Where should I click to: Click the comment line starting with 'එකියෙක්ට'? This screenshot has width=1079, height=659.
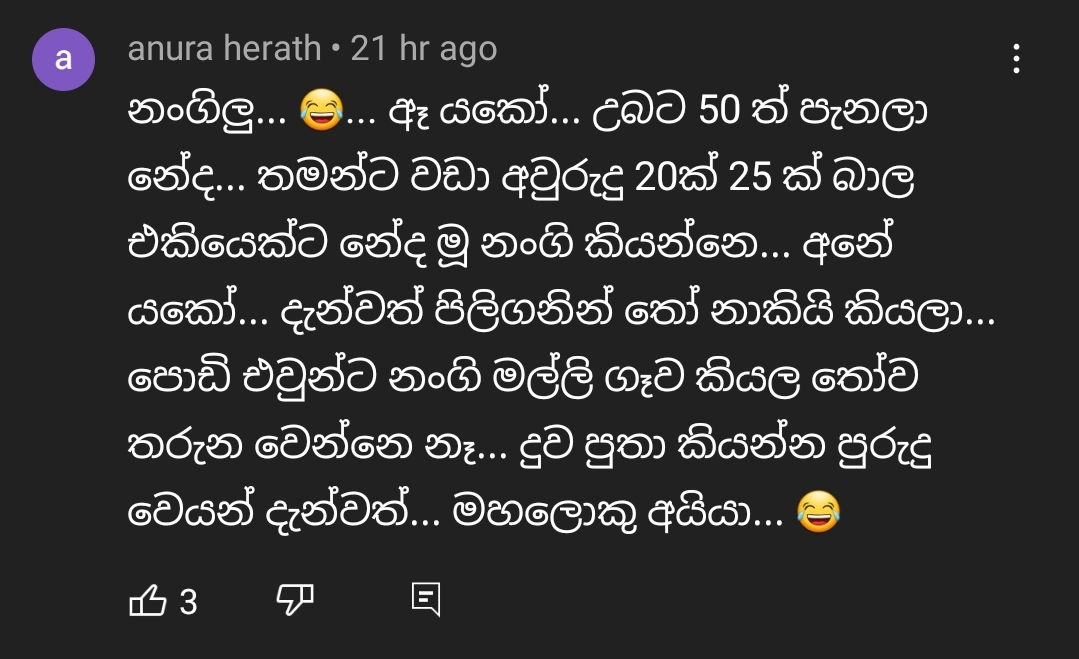(511, 243)
